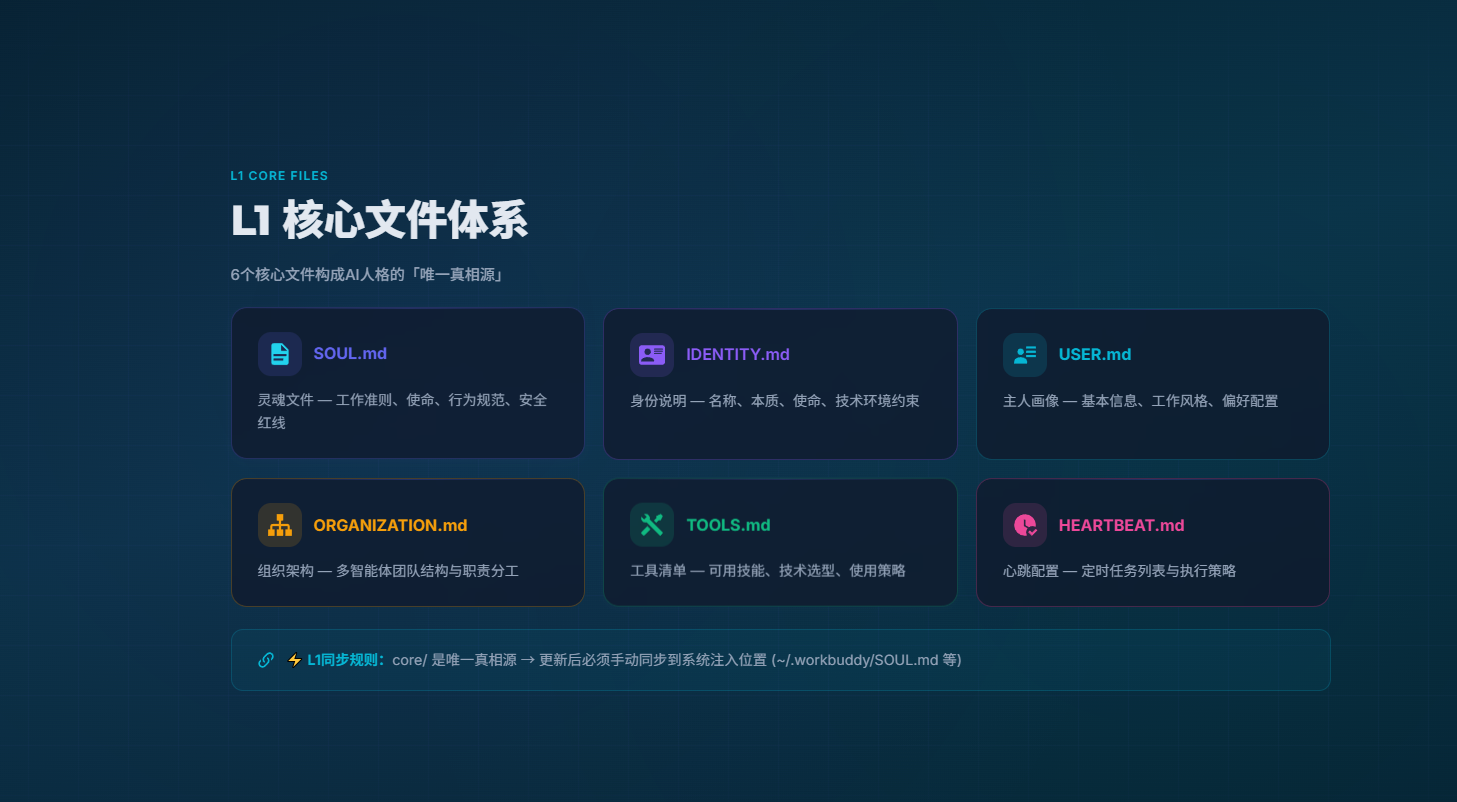Click the IDENTITY.md ID card icon
Image resolution: width=1457 pixels, height=802 pixels.
652,354
